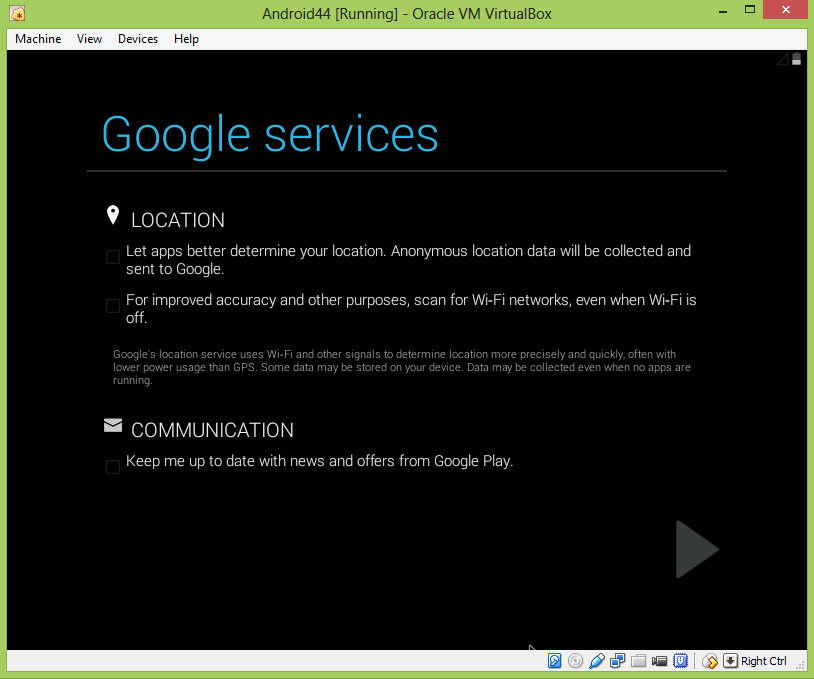Click the network adapters status icon

(x=617, y=661)
